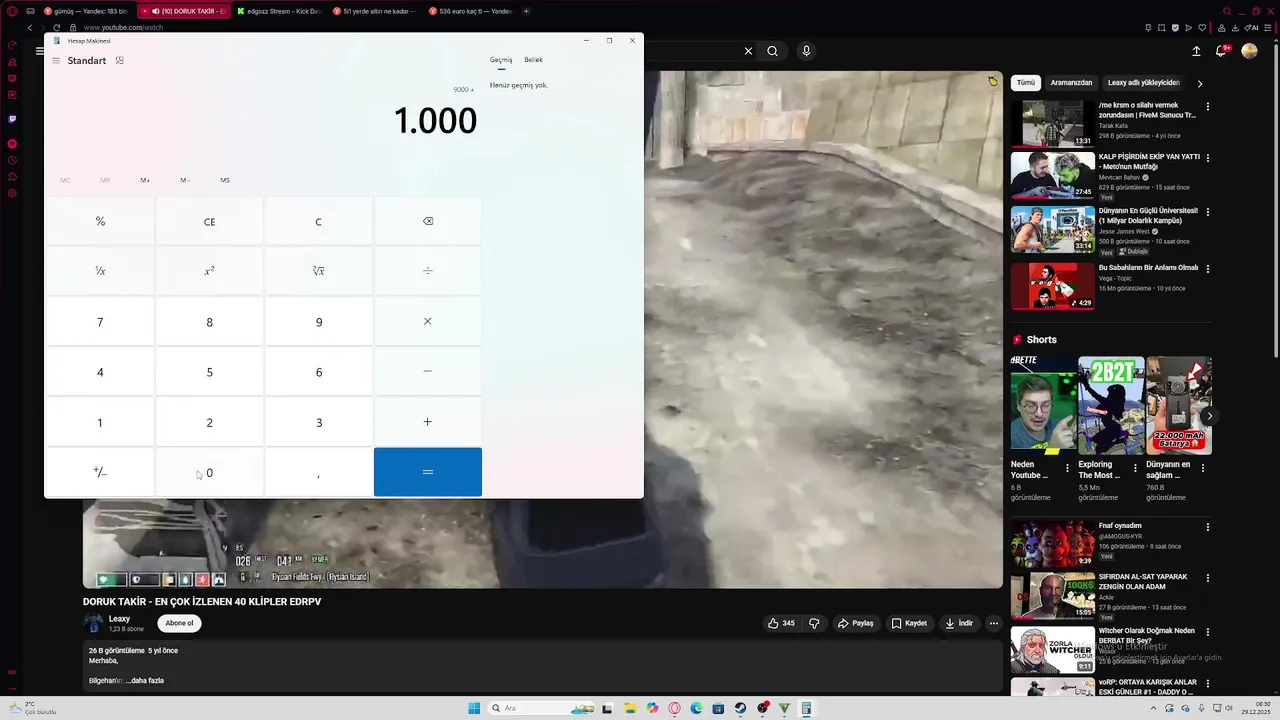Open the gümüş Yandex browser tab
The width and height of the screenshot is (1280, 720).
(x=86, y=11)
